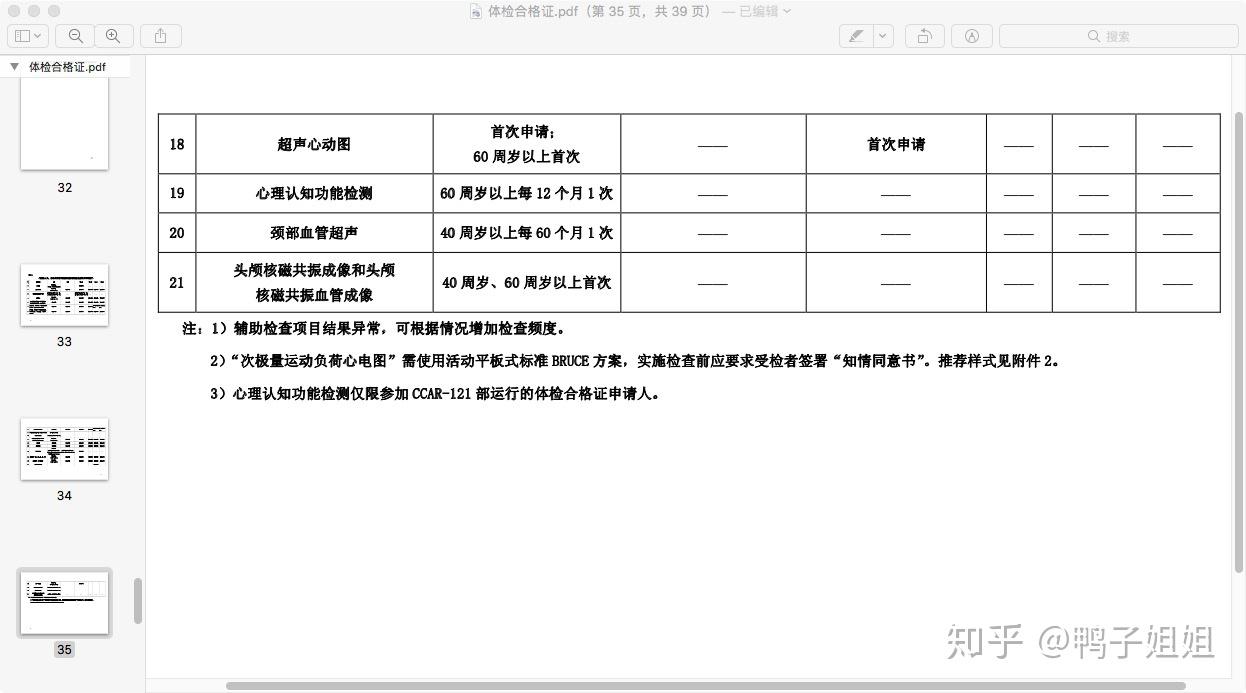Click the rotate page icon

click(924, 36)
